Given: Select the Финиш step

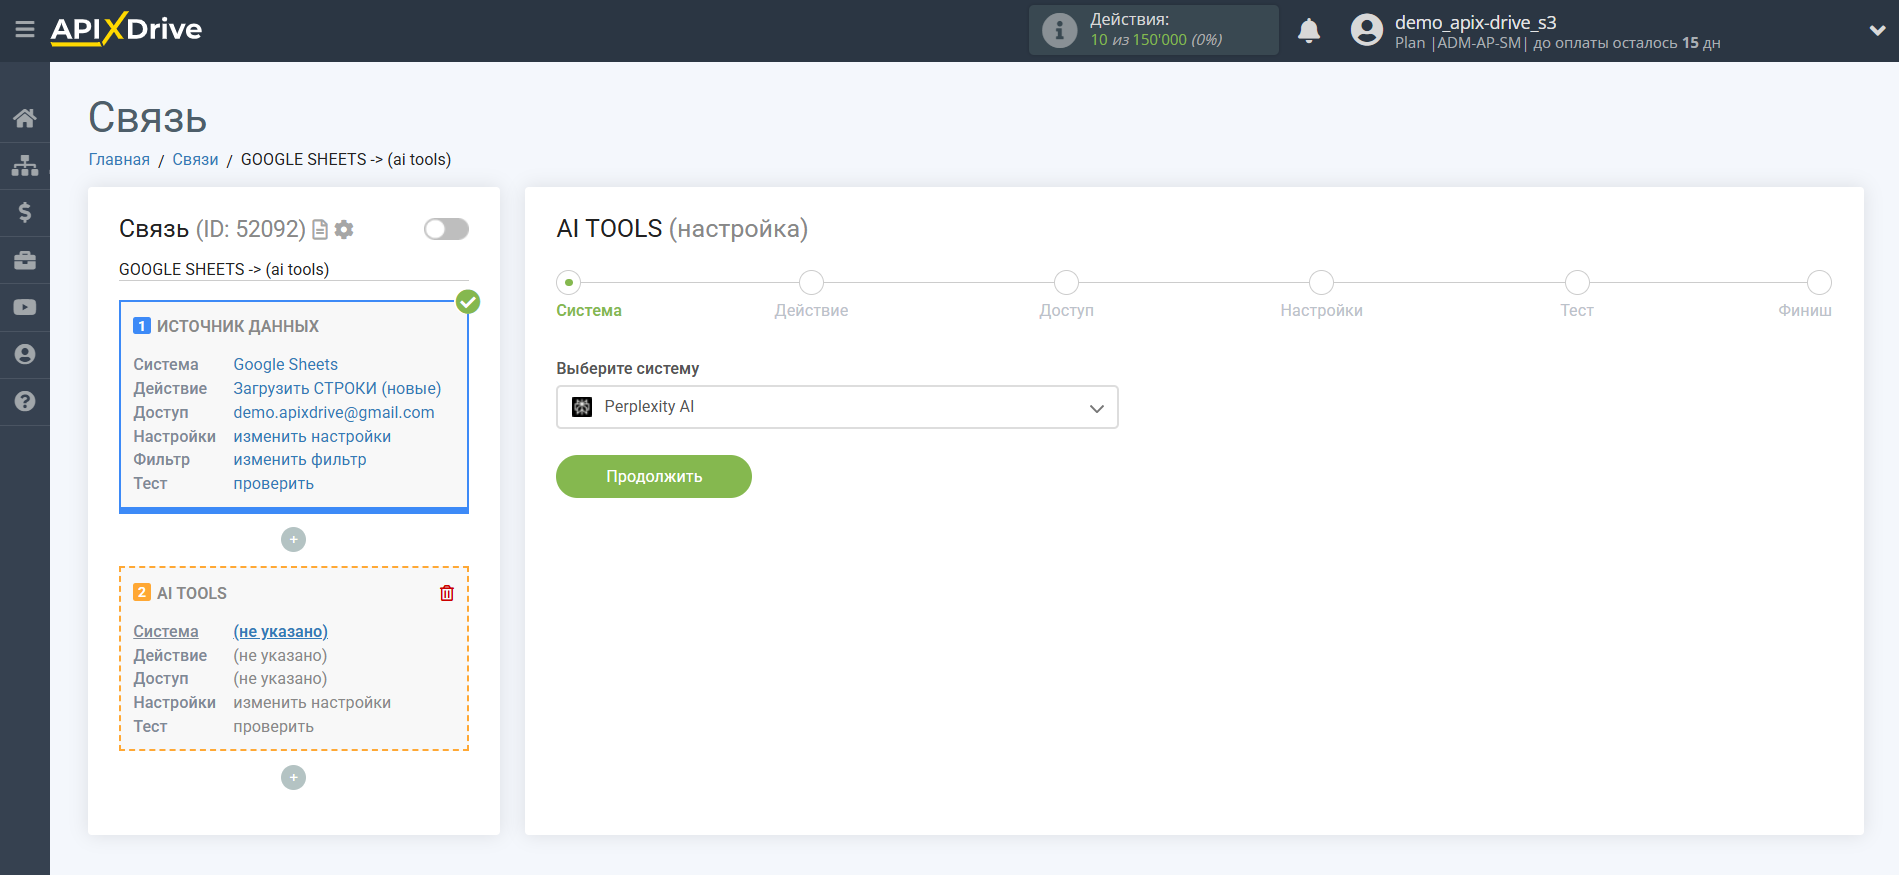Looking at the screenshot, I should (x=1819, y=283).
